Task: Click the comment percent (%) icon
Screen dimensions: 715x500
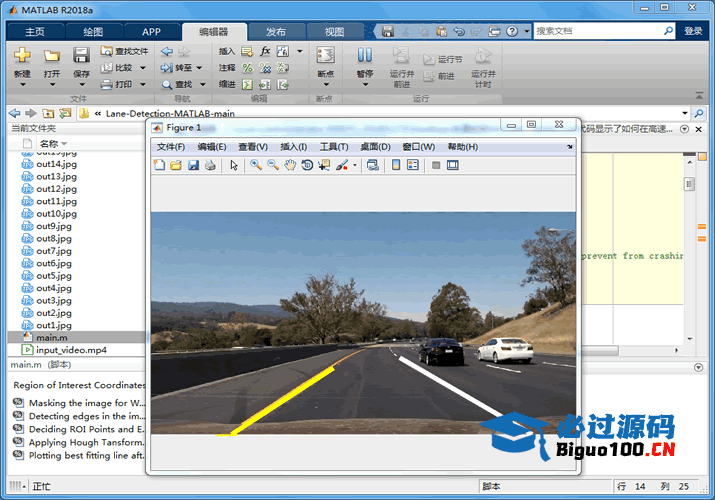Action: pyautogui.click(x=247, y=68)
